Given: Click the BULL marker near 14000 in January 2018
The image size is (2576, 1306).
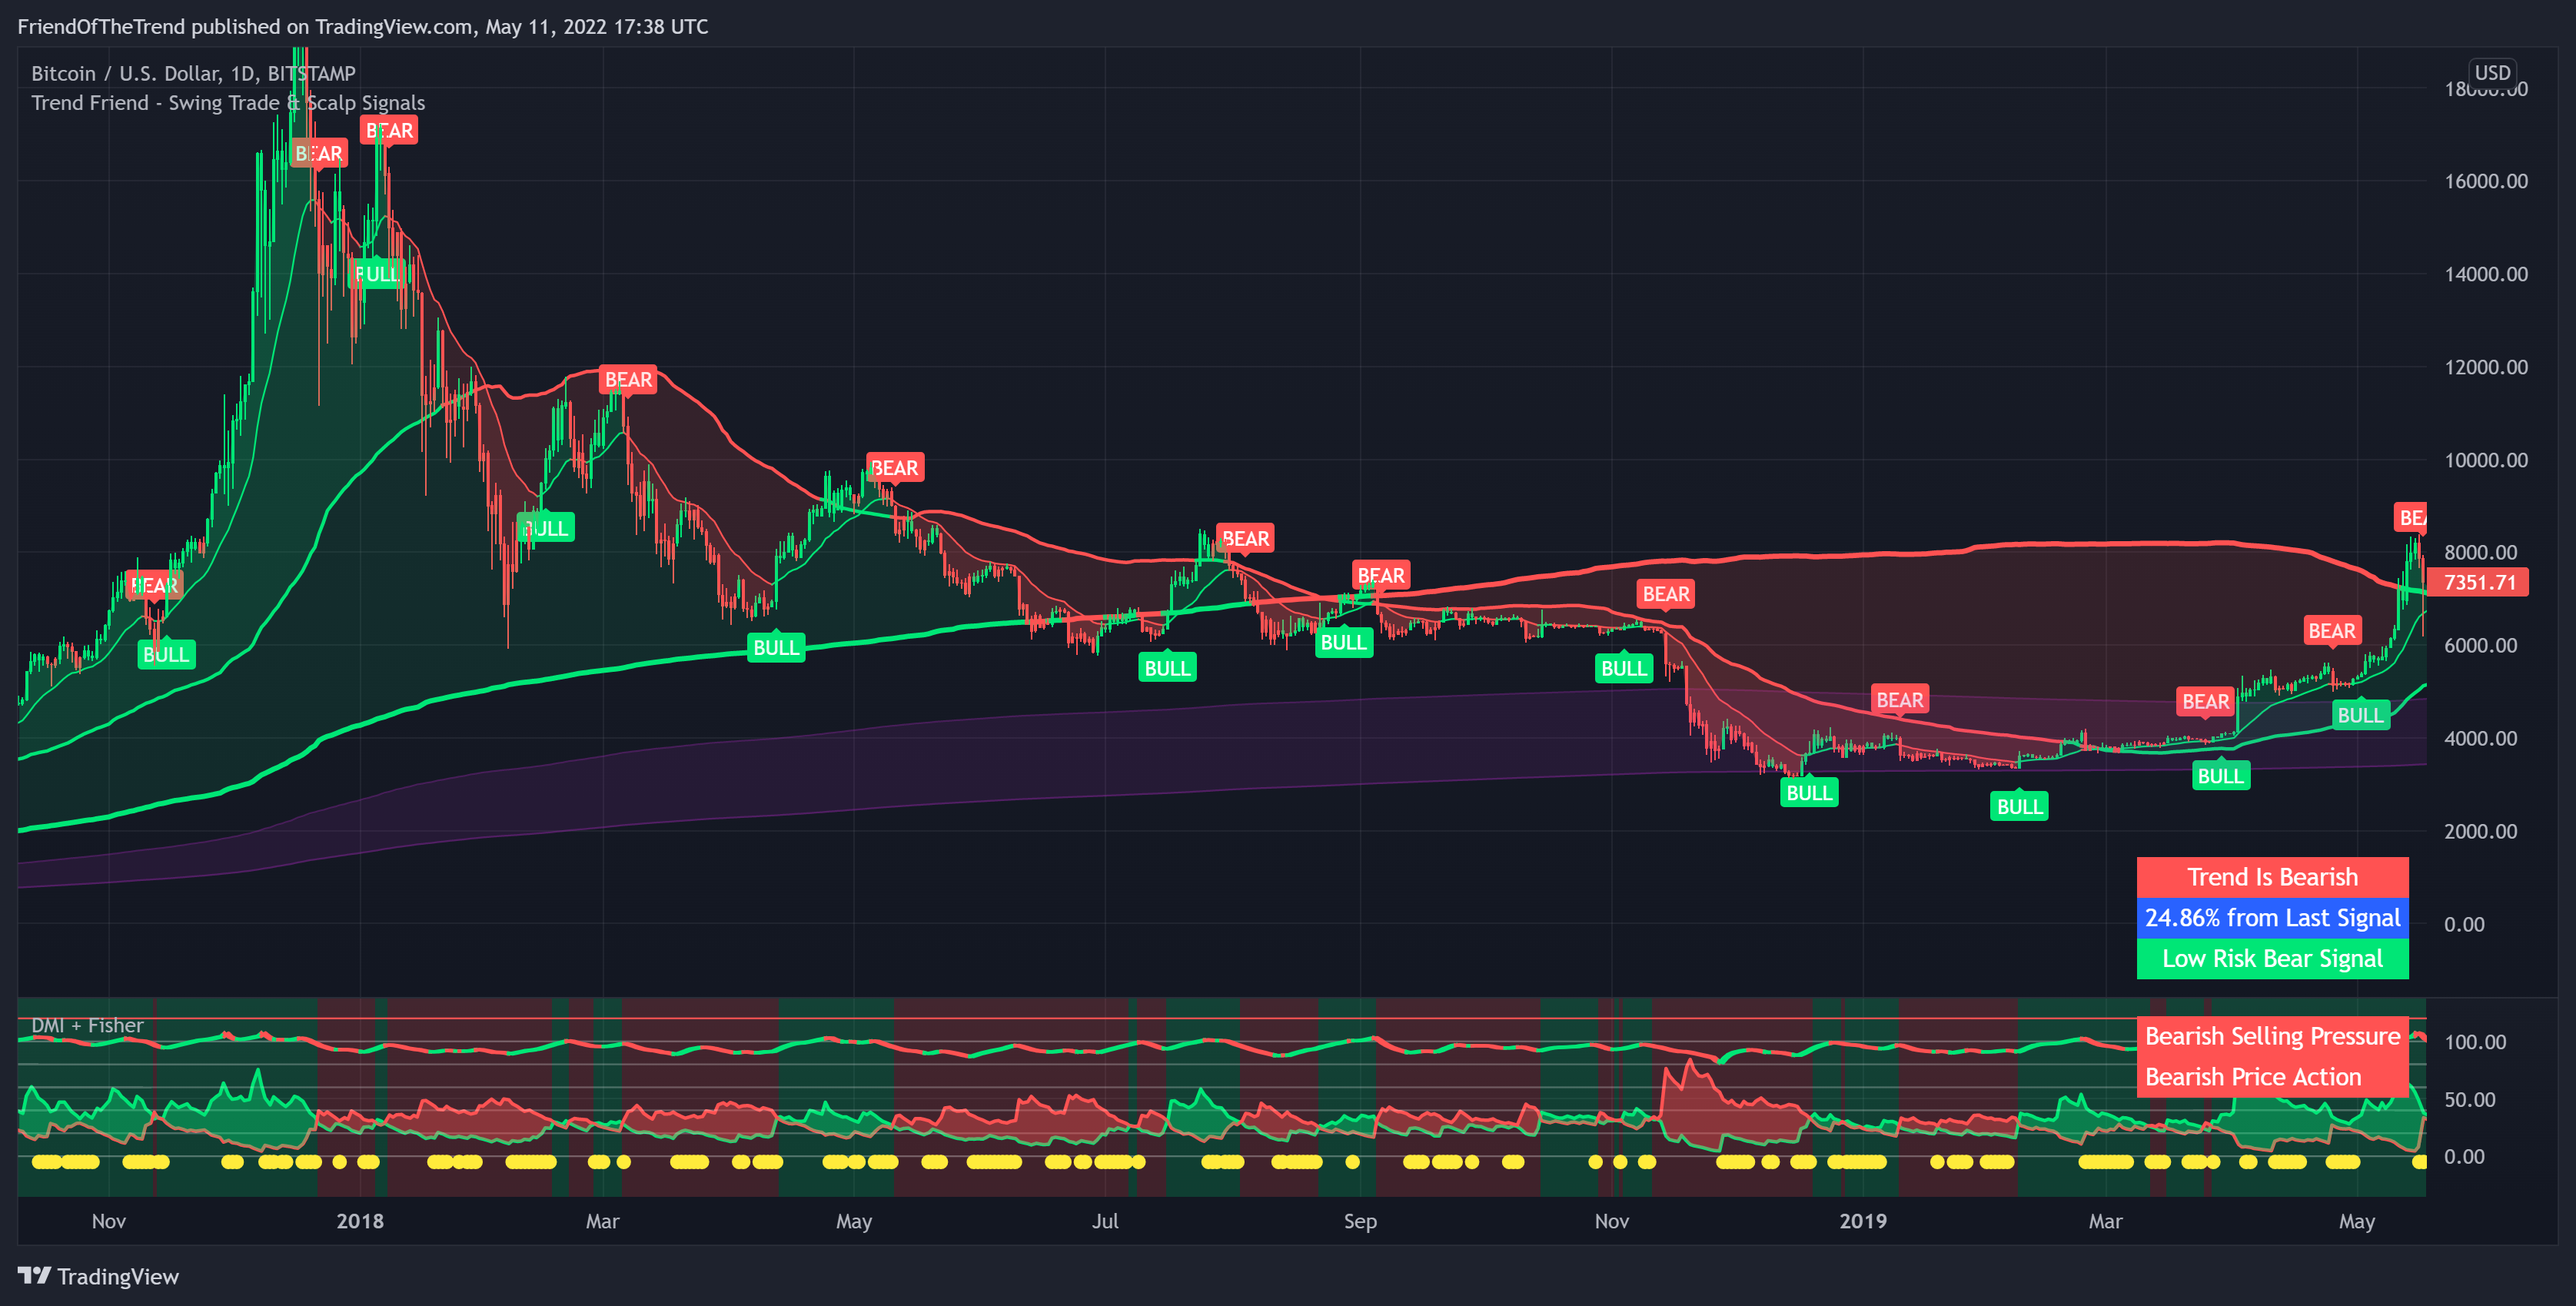Looking at the screenshot, I should (x=376, y=274).
